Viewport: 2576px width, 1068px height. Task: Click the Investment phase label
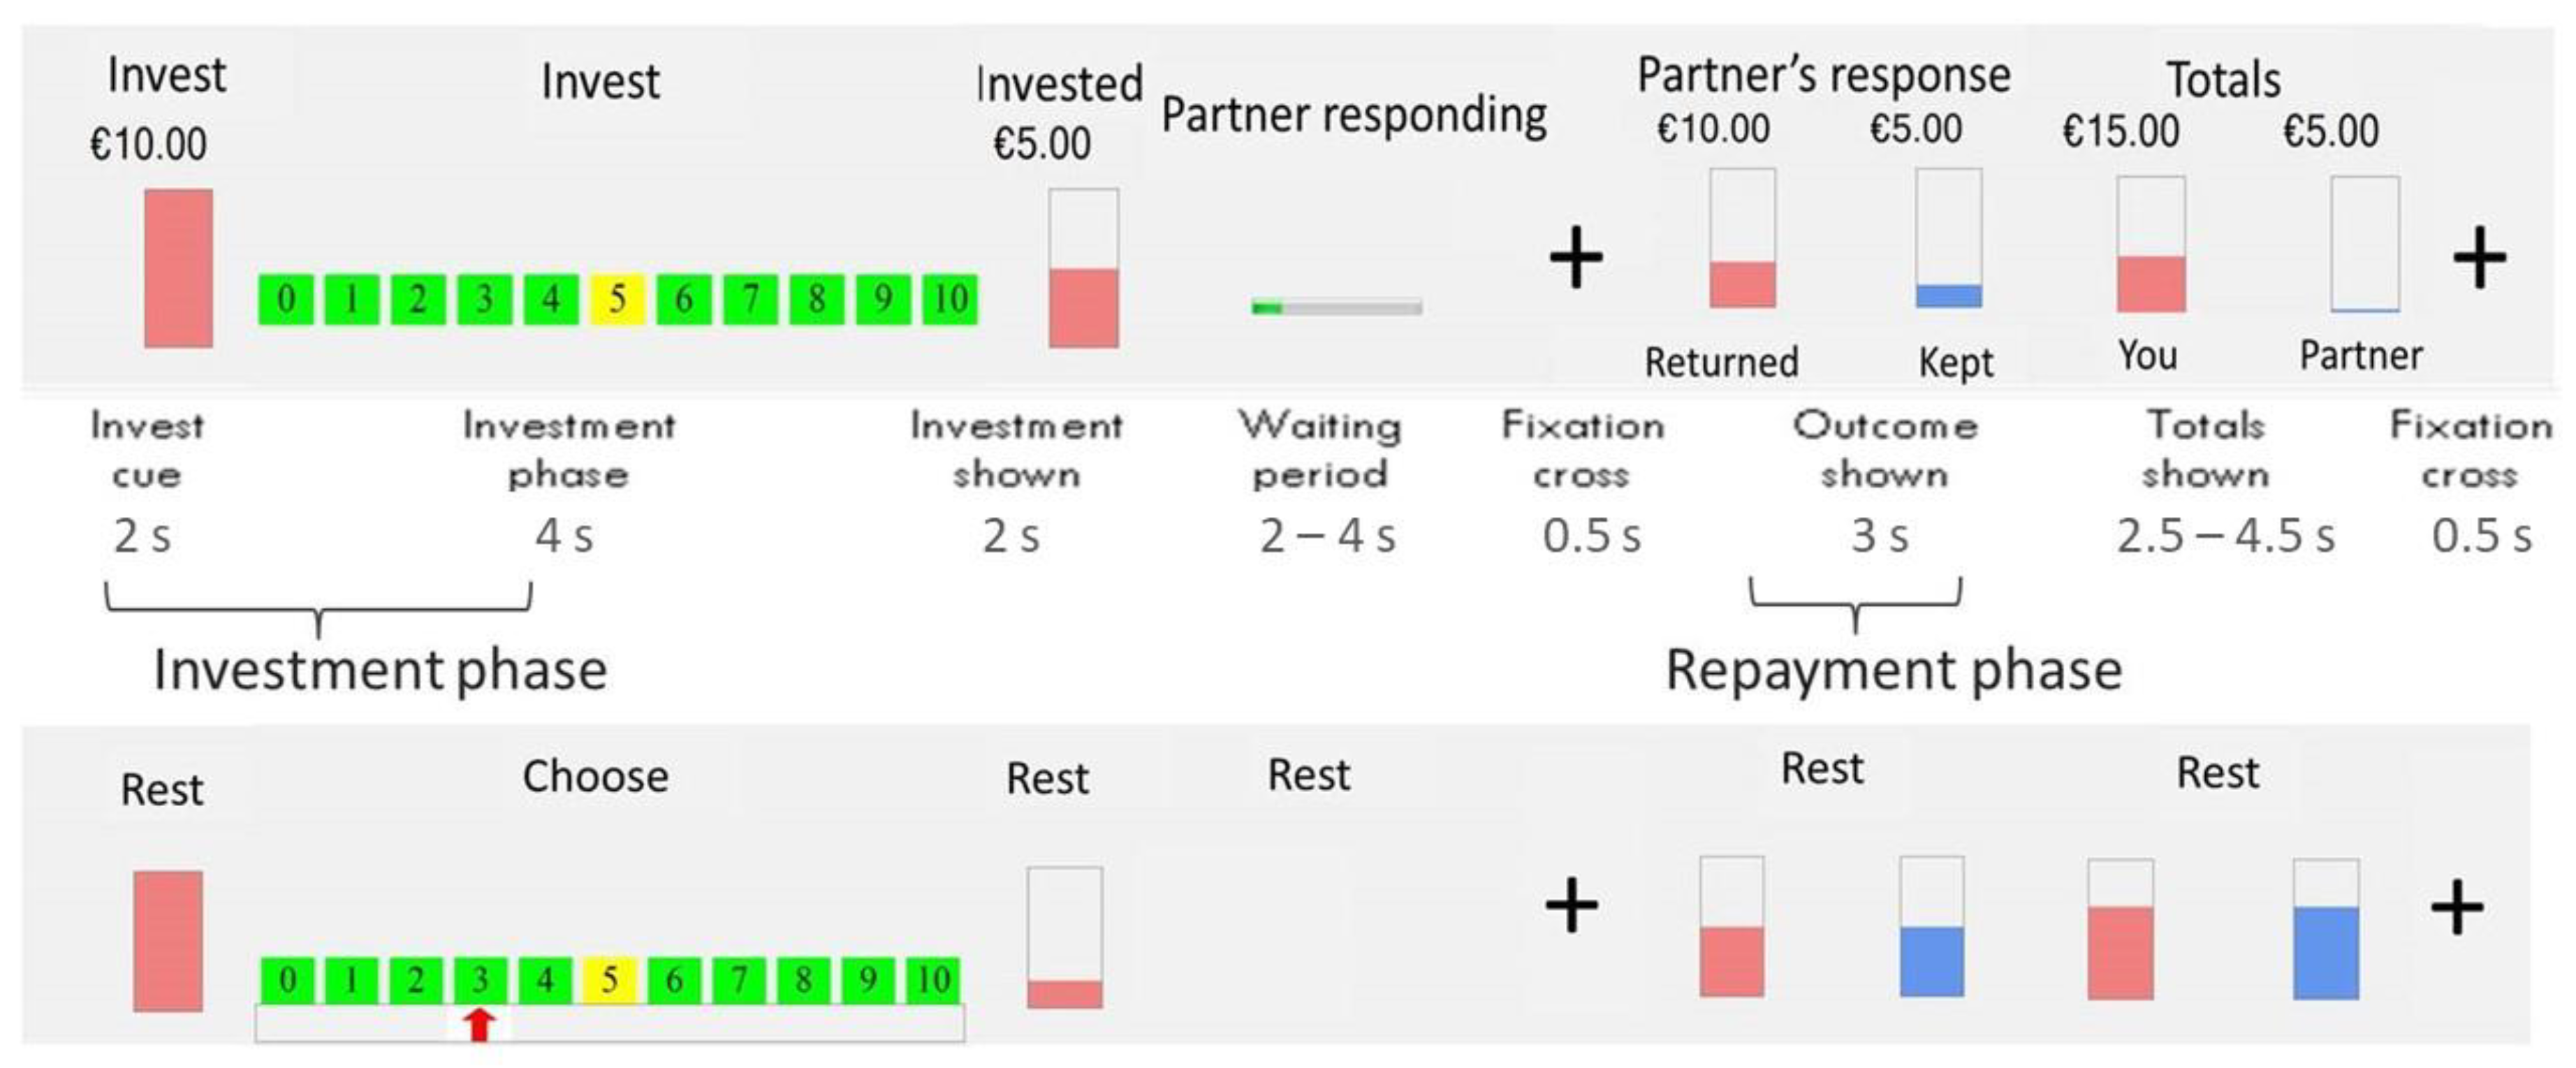380,670
